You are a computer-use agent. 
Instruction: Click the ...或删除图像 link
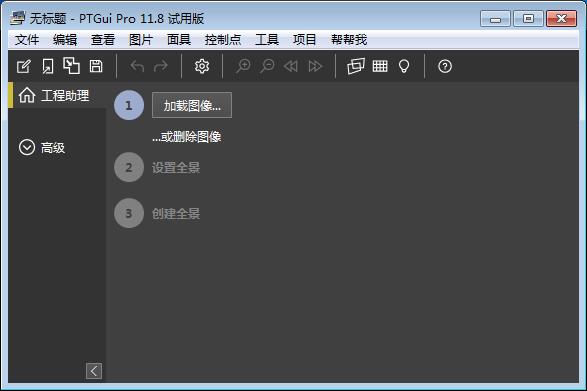[x=186, y=137]
